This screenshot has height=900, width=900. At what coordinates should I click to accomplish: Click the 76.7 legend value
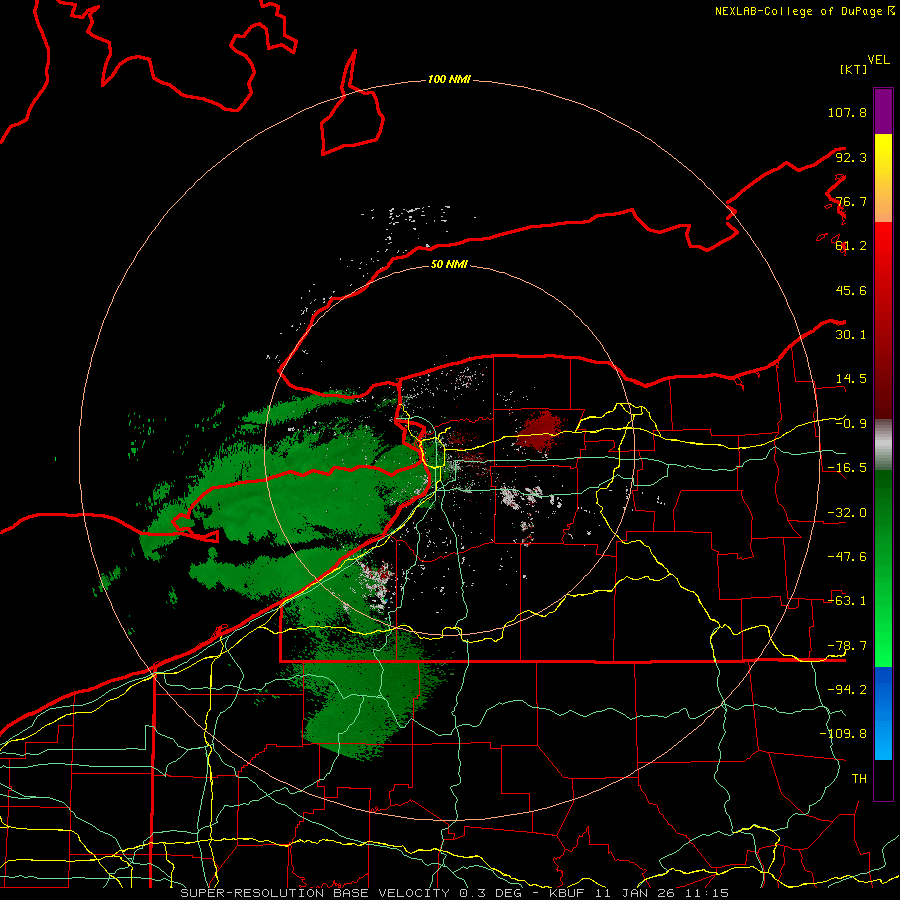(x=851, y=201)
